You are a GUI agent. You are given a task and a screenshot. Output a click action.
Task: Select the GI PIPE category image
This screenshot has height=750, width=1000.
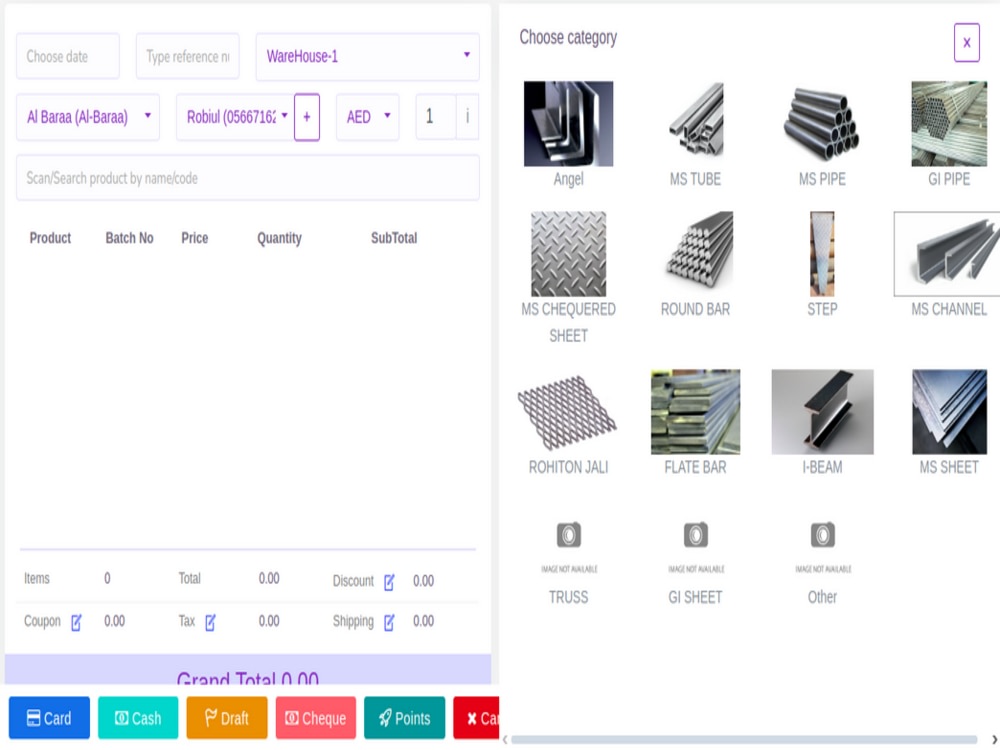[949, 124]
